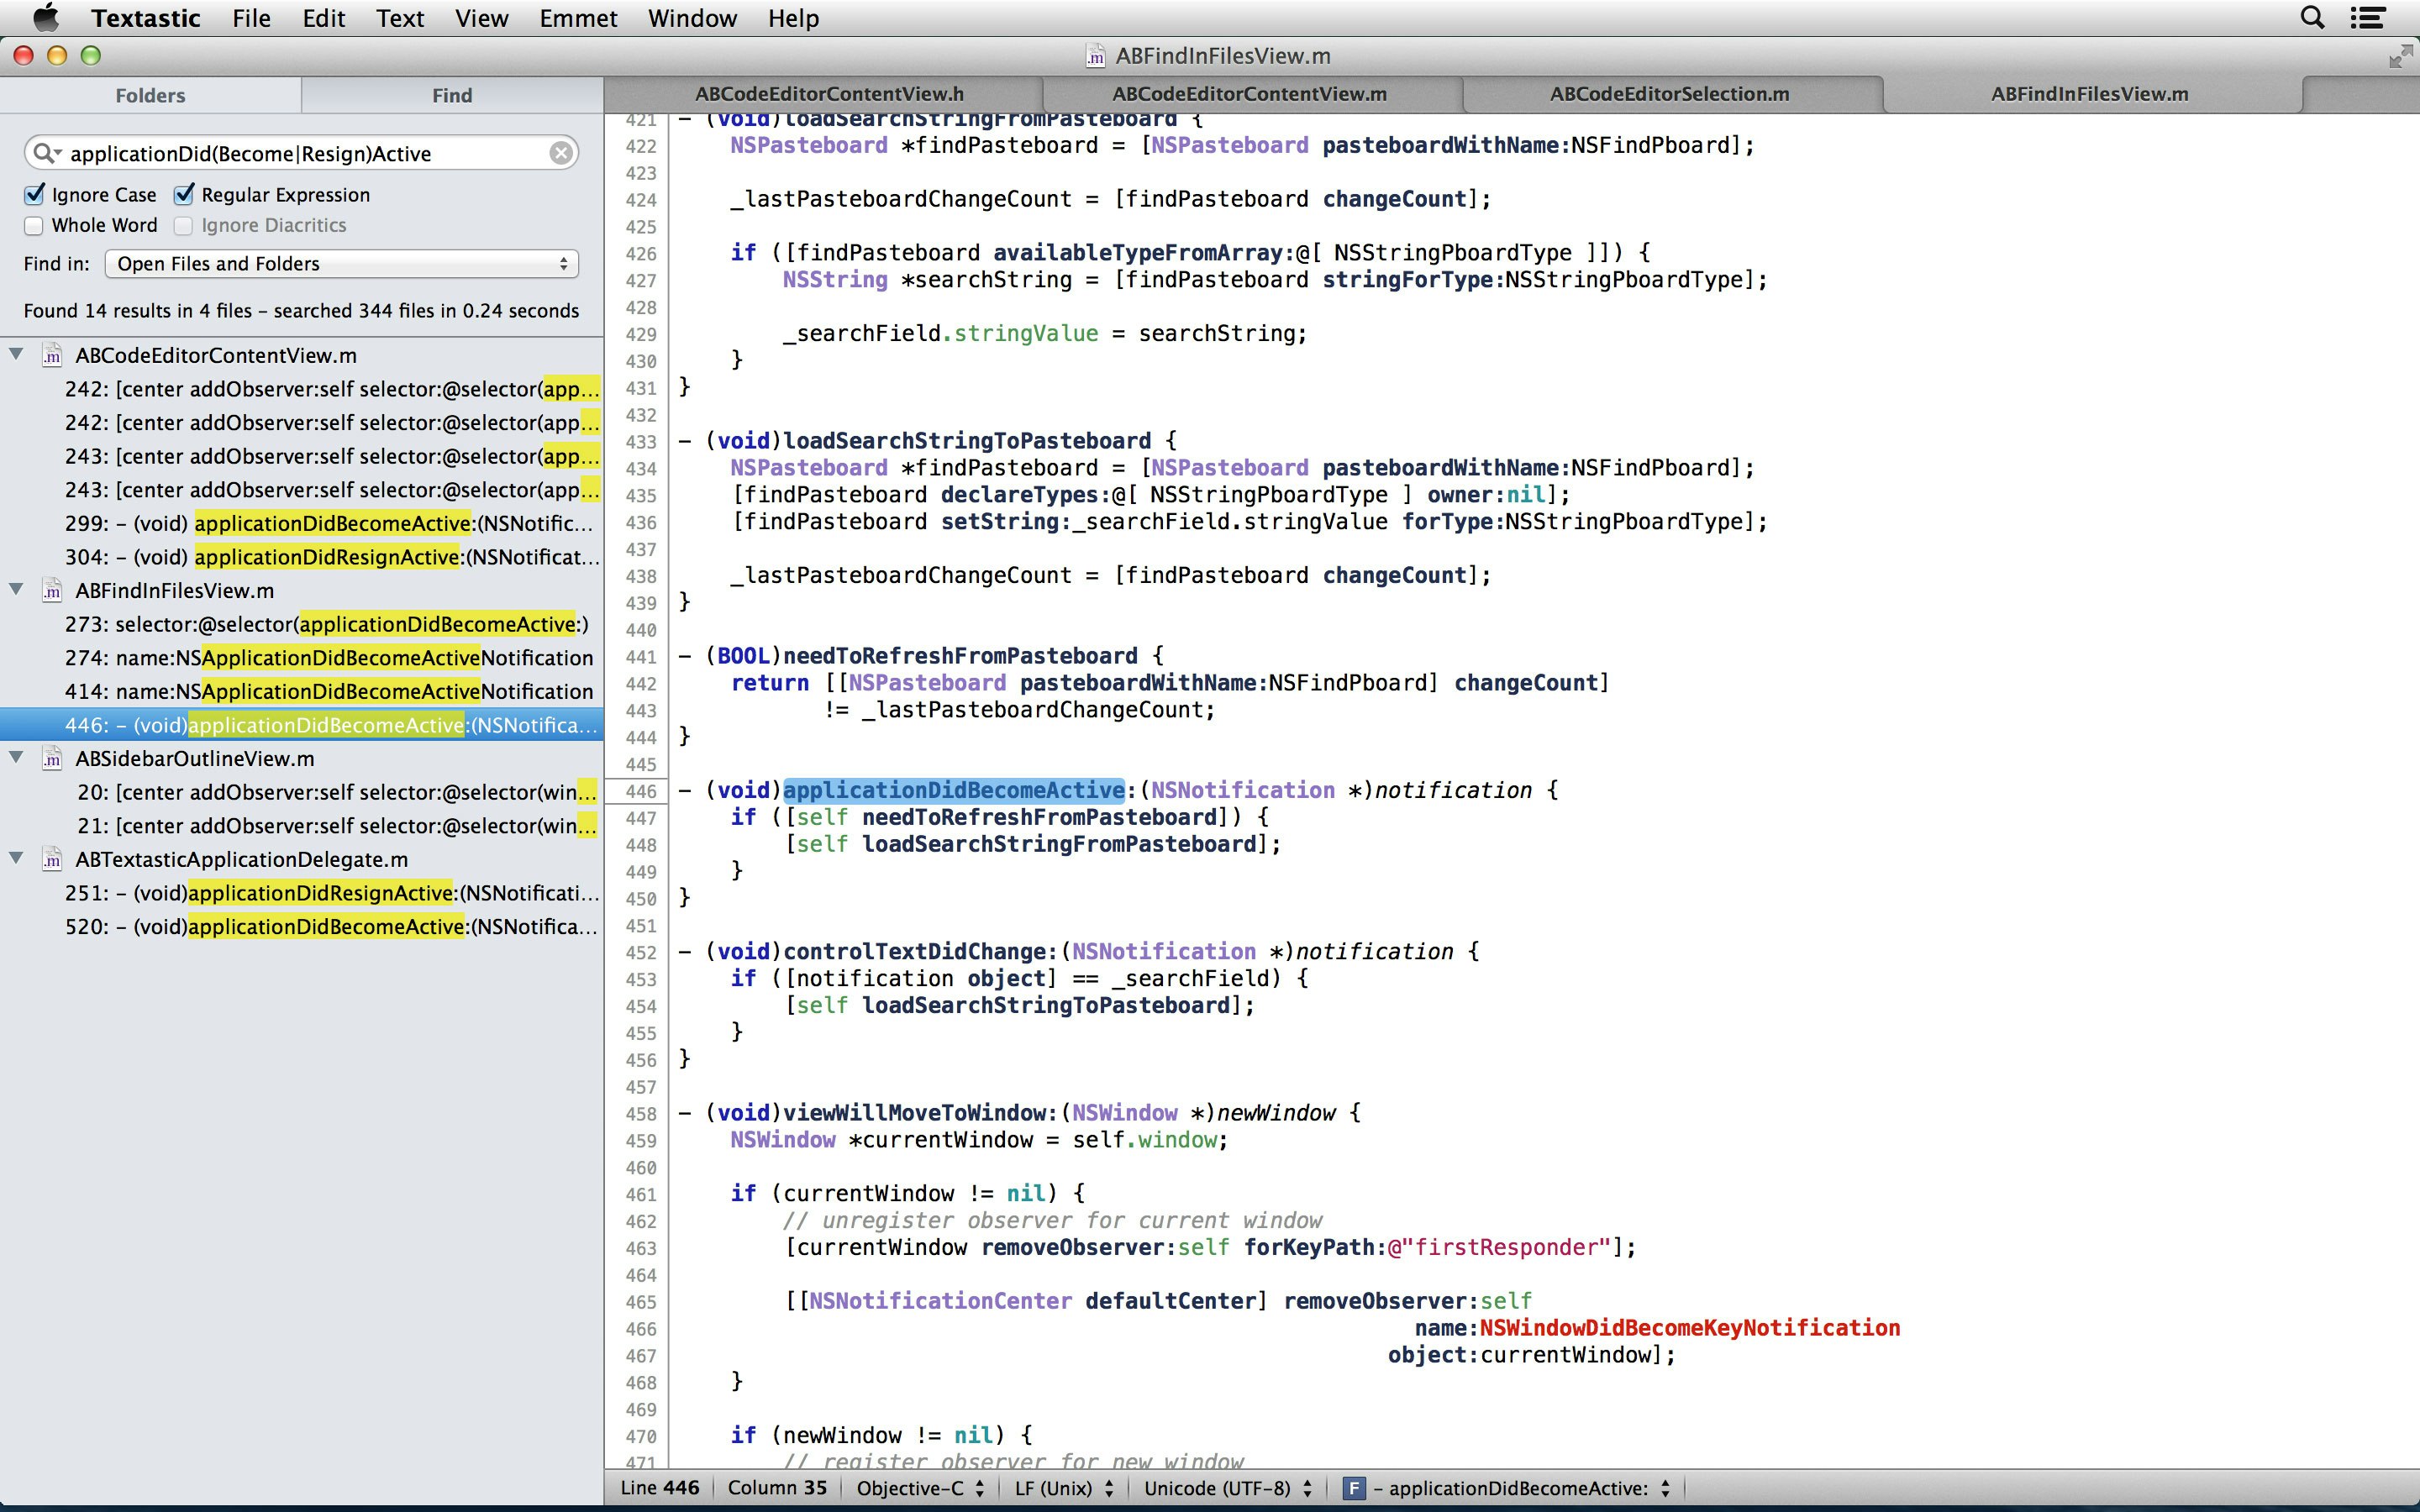Enable the Whole Word checkbox
The image size is (2420, 1512).
pos(35,226)
